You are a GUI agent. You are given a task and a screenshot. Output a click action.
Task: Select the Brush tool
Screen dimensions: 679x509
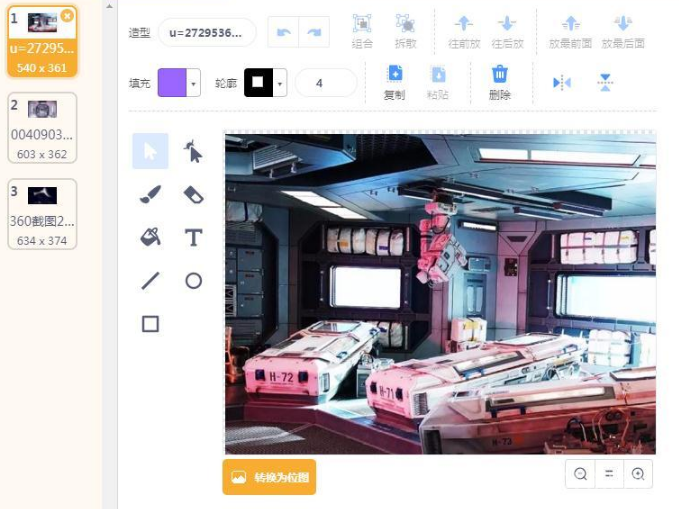click(x=150, y=195)
